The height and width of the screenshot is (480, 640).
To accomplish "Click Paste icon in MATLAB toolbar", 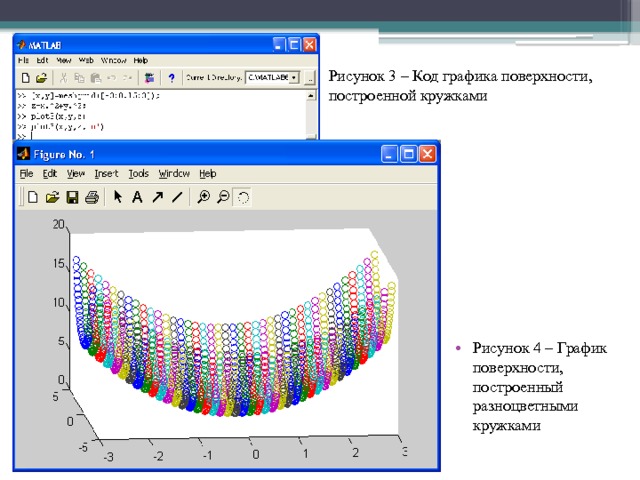I will click(96, 77).
